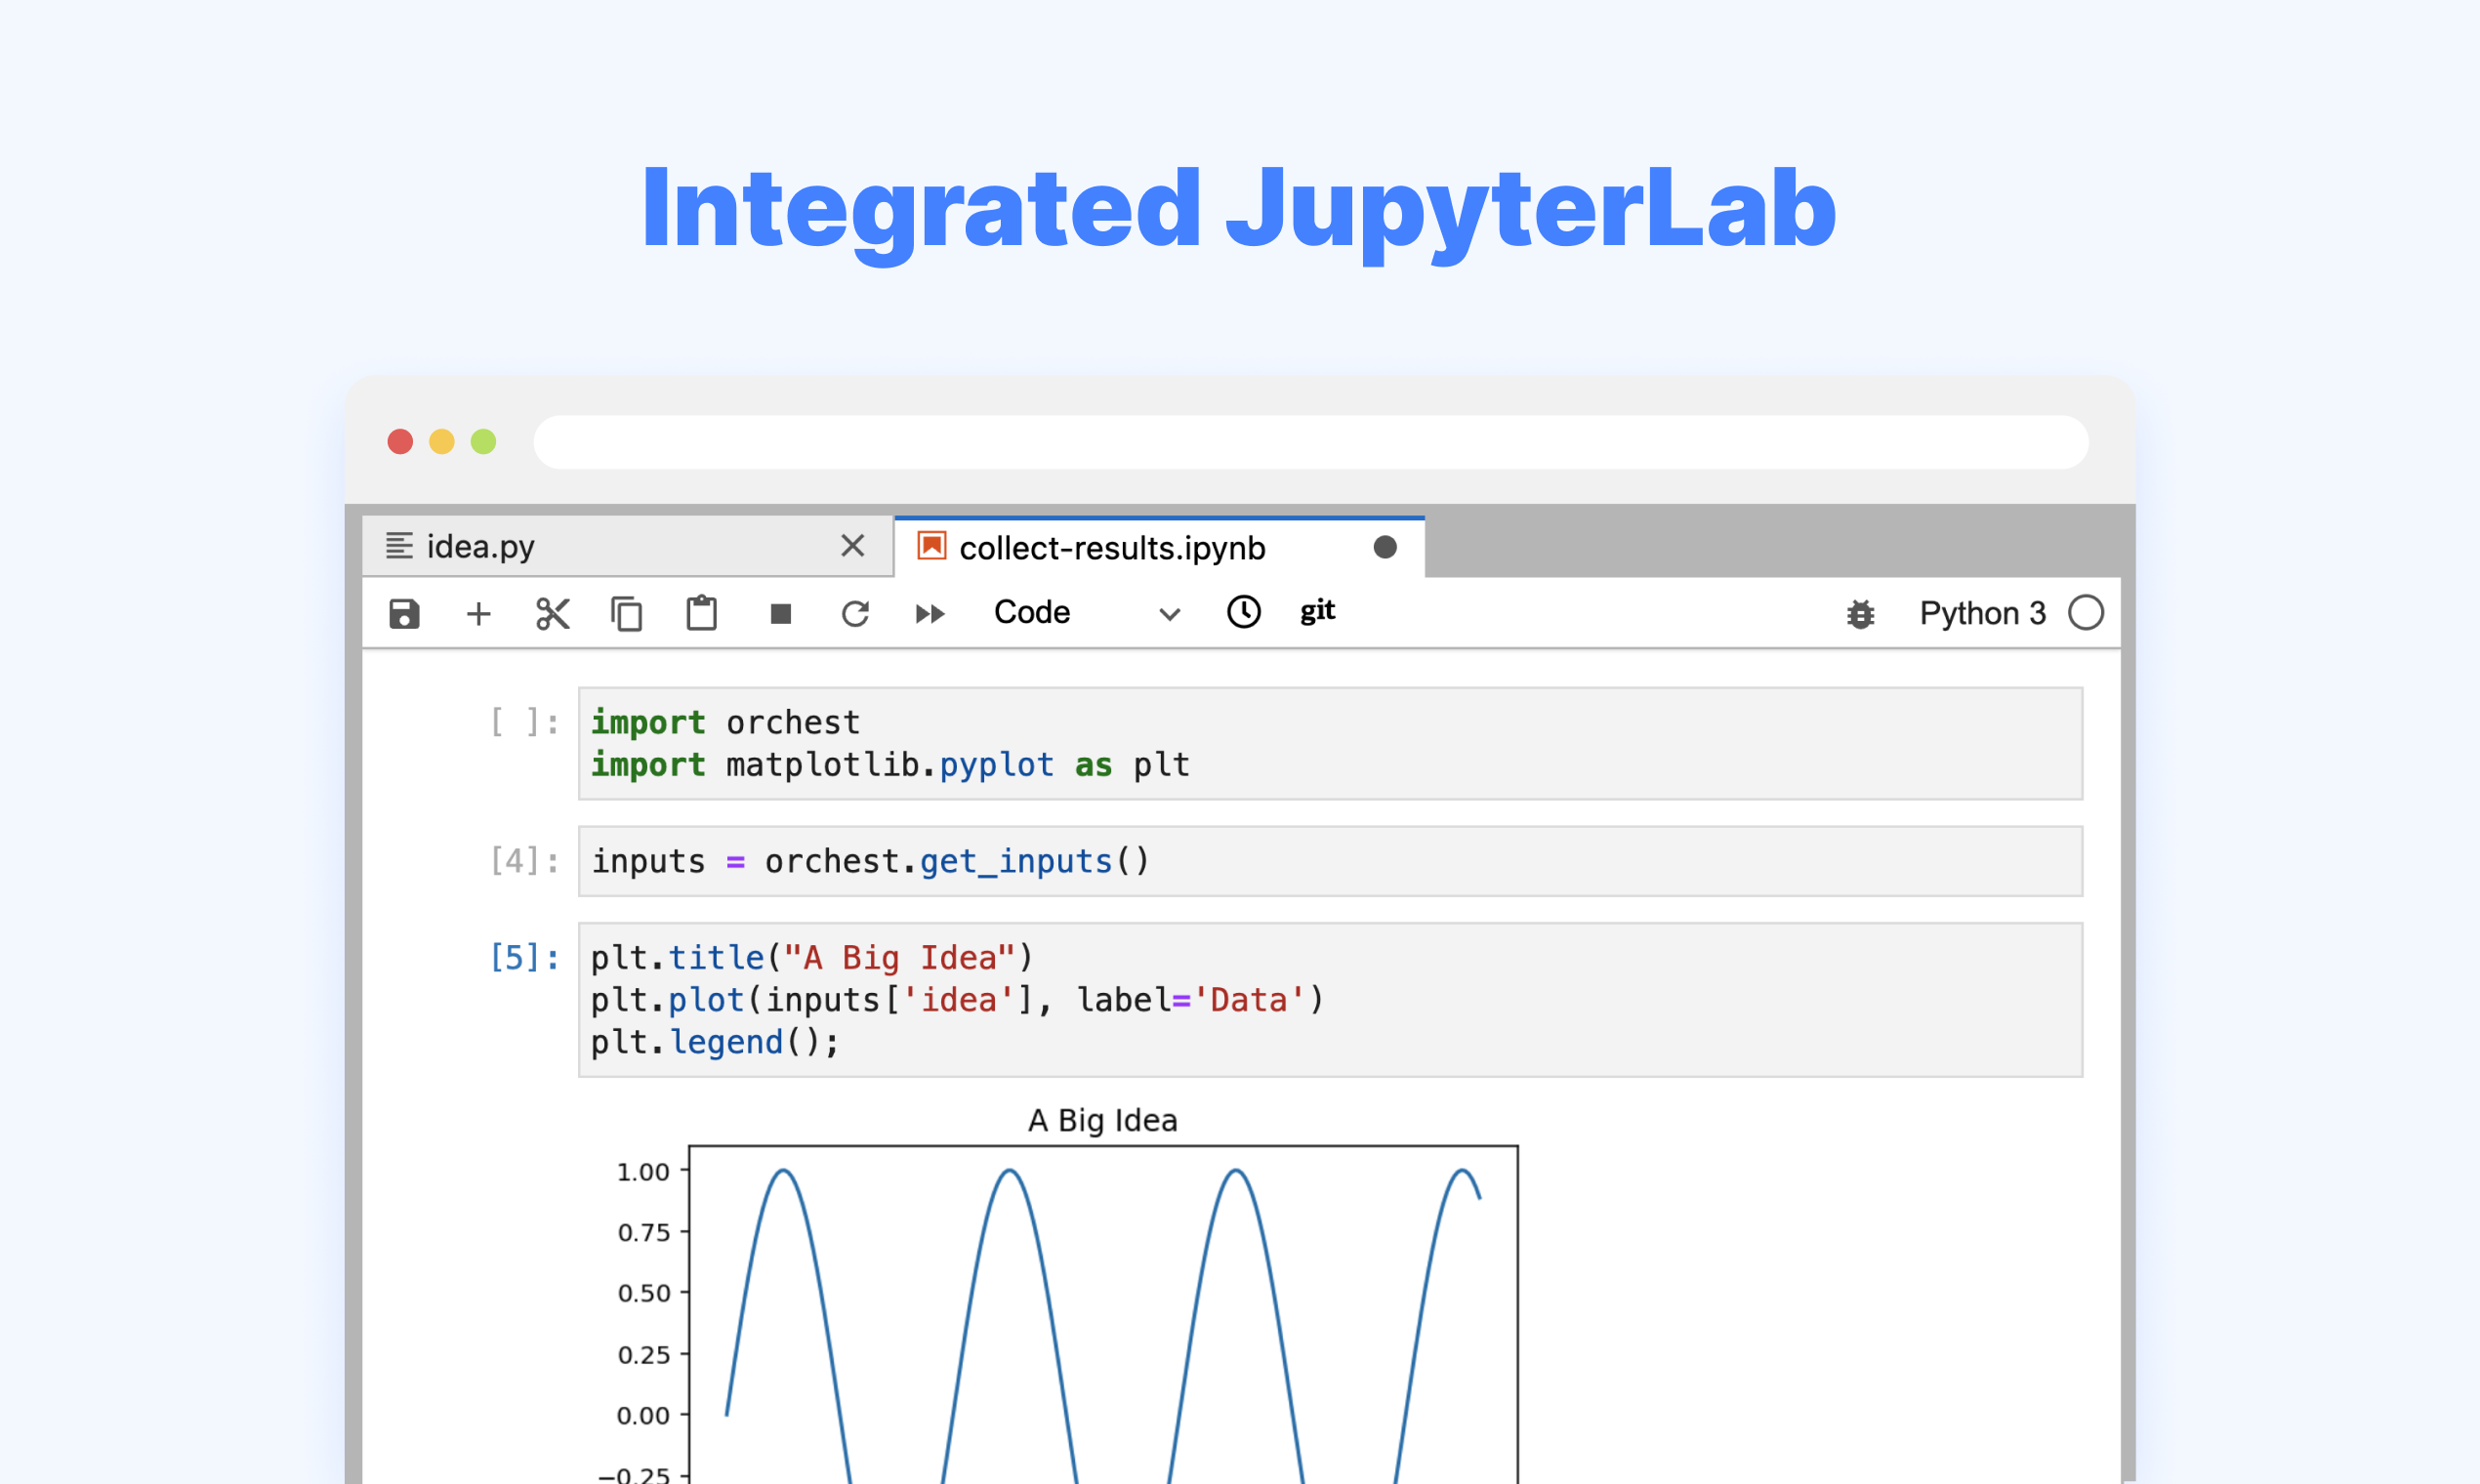Viewport: 2480px width, 1484px height.
Task: Click into the plt.title code cell
Action: pyautogui.click(x=1330, y=1000)
